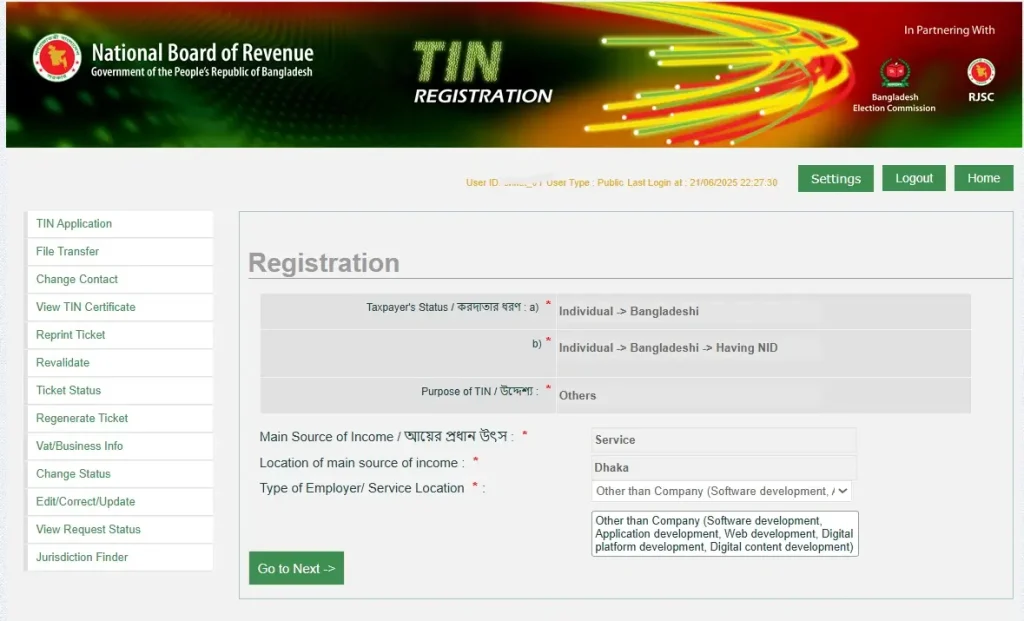Click the Main Source of Income field
The width and height of the screenshot is (1024, 621).
click(723, 440)
